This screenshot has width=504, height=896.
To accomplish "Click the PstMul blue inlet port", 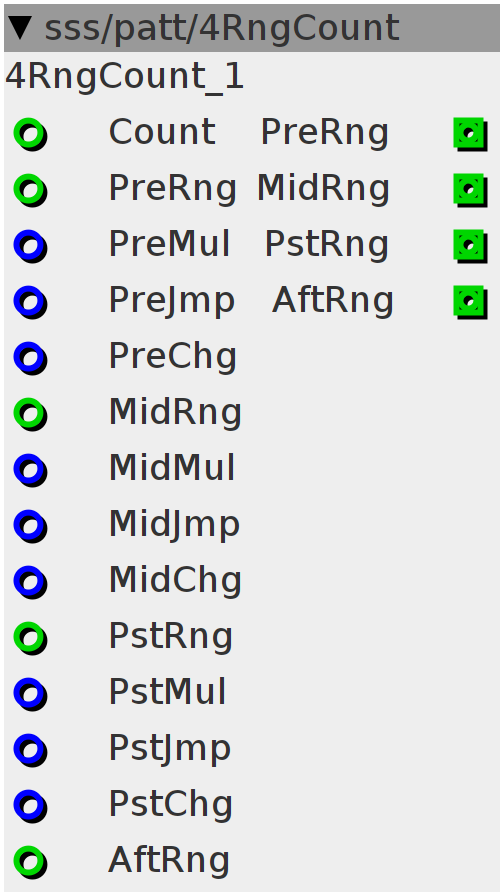I will point(30,694).
